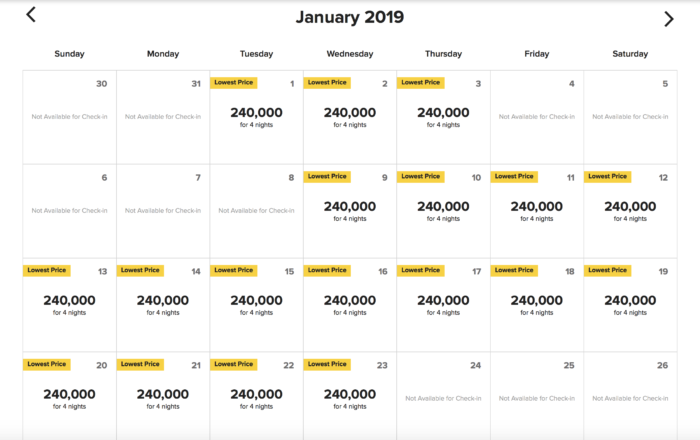Select January 2 for 240,000 points

tap(350, 117)
